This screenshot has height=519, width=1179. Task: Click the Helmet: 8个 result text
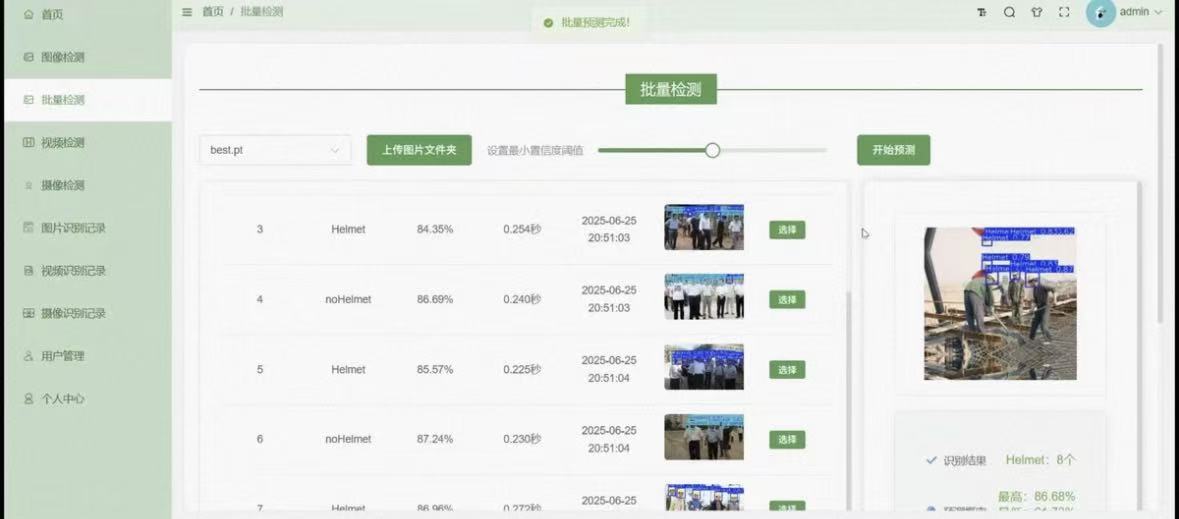point(1041,460)
